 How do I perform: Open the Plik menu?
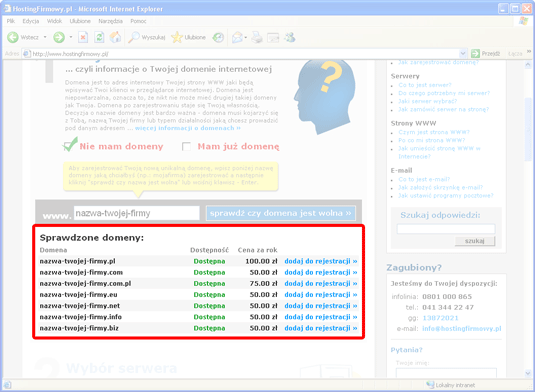(11, 21)
